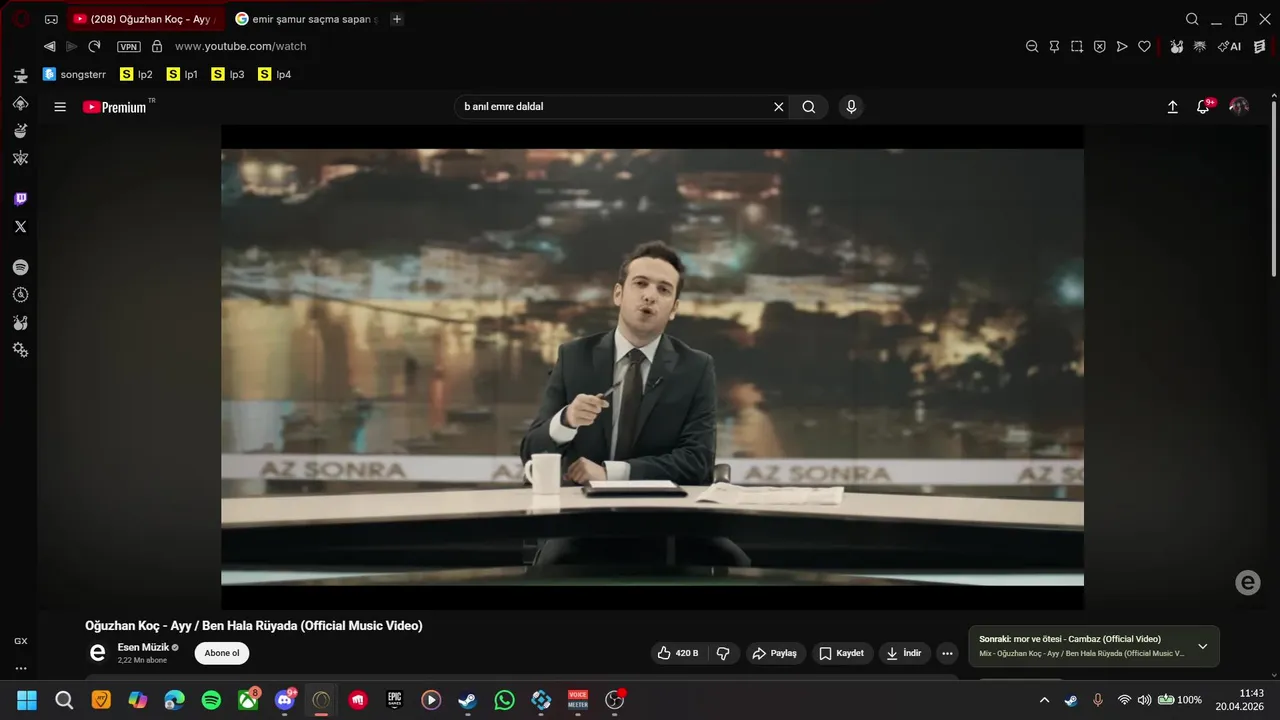Open YouTube notifications bell

tap(1203, 107)
